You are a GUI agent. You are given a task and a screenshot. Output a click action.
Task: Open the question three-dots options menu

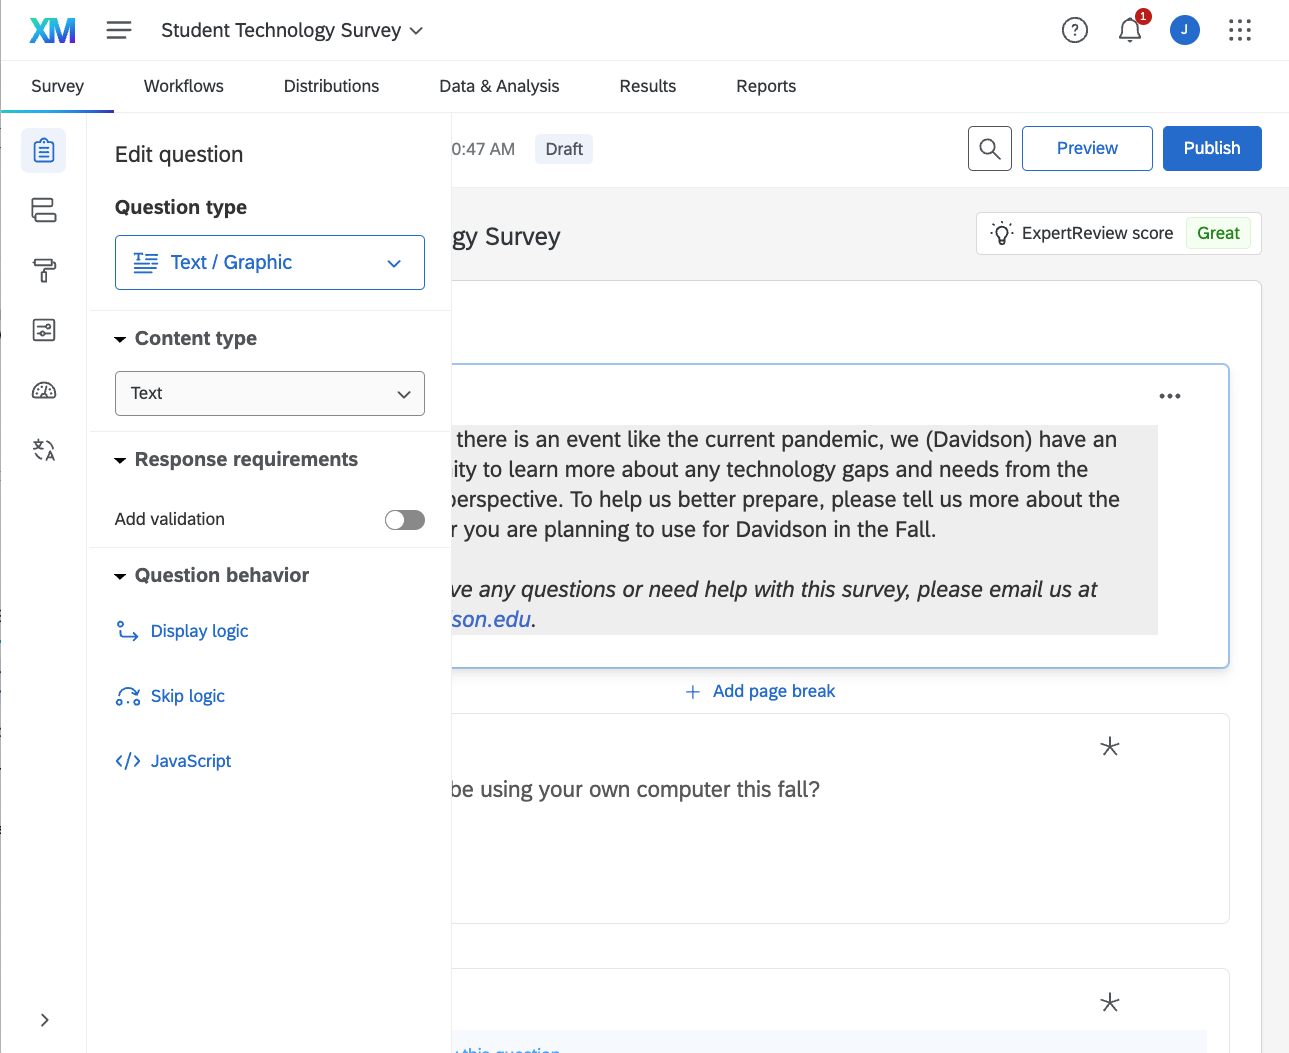(x=1170, y=396)
